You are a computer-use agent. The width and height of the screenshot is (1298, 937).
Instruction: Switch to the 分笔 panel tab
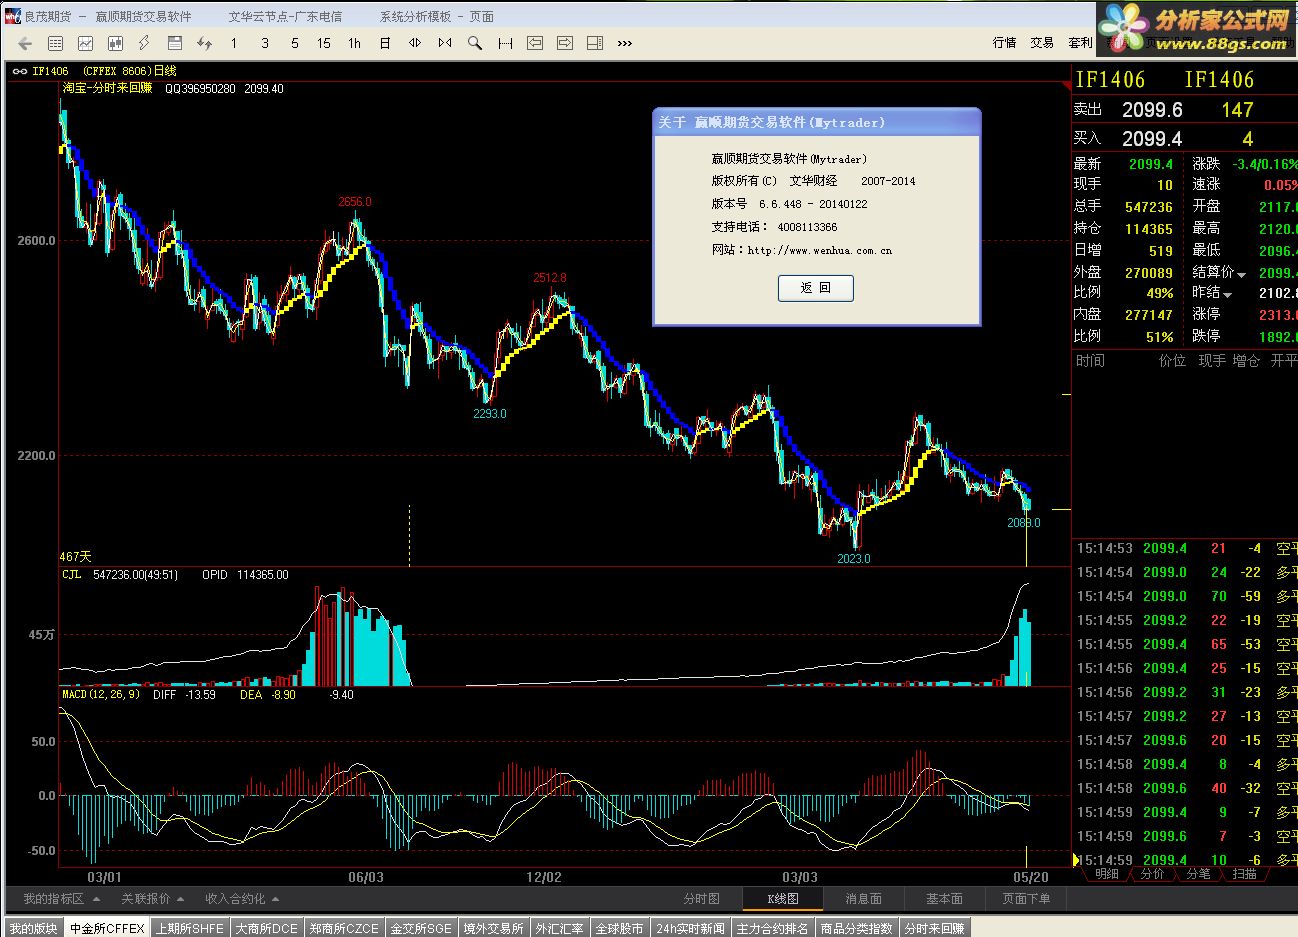point(1198,874)
